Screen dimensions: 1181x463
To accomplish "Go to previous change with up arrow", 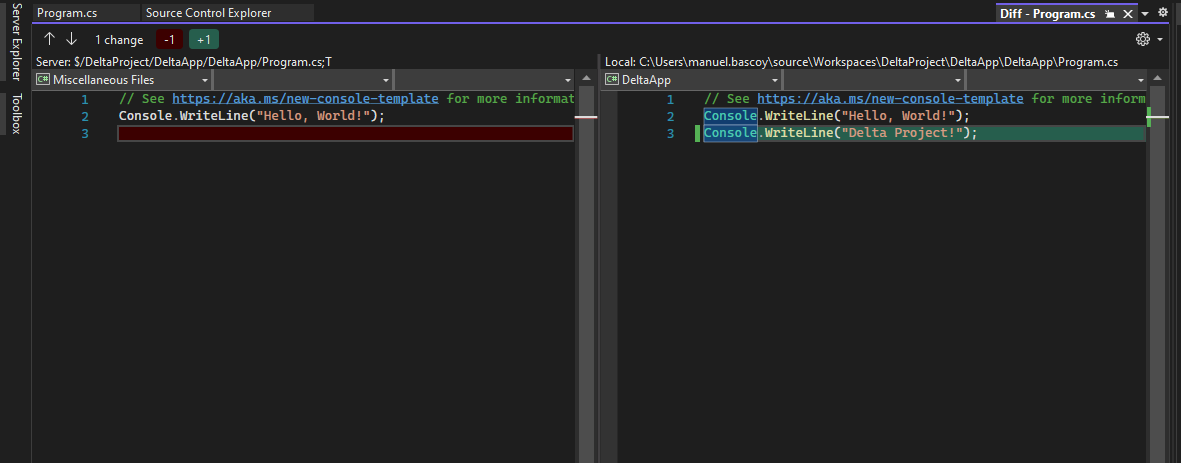I will 49,39.
